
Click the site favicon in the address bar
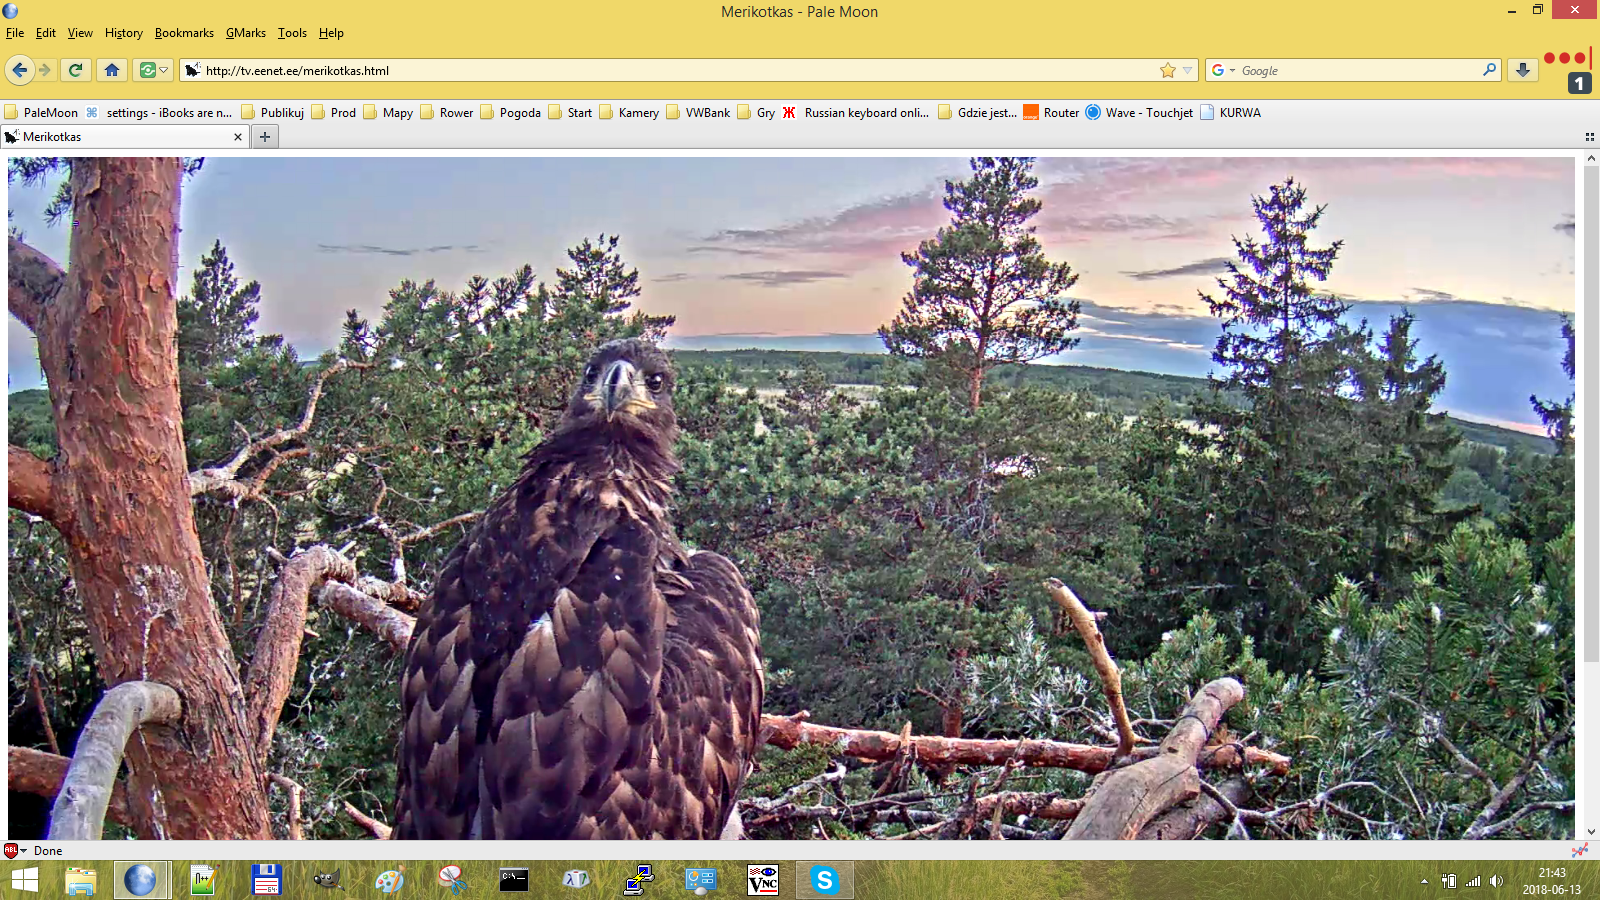coord(192,70)
